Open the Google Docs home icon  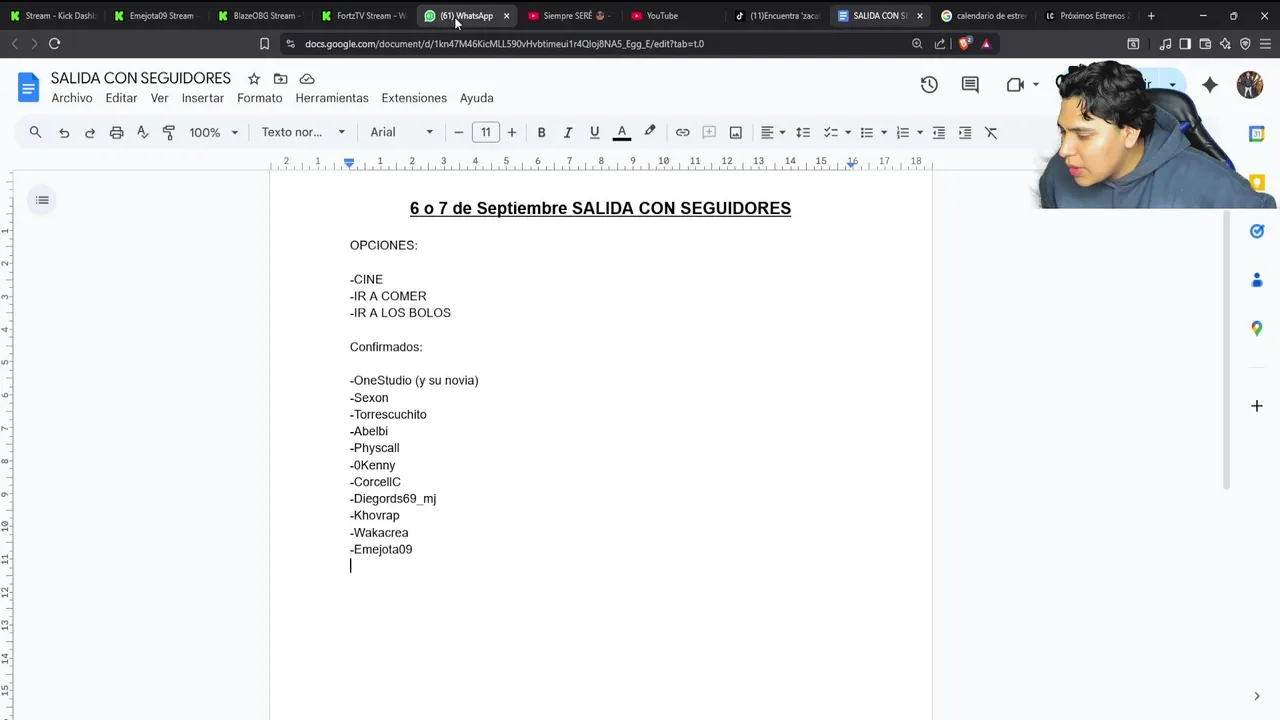(x=28, y=87)
